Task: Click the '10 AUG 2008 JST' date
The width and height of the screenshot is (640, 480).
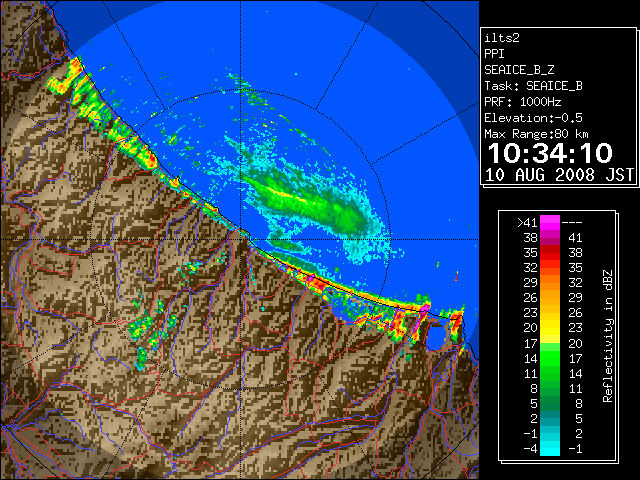Action: (x=559, y=175)
